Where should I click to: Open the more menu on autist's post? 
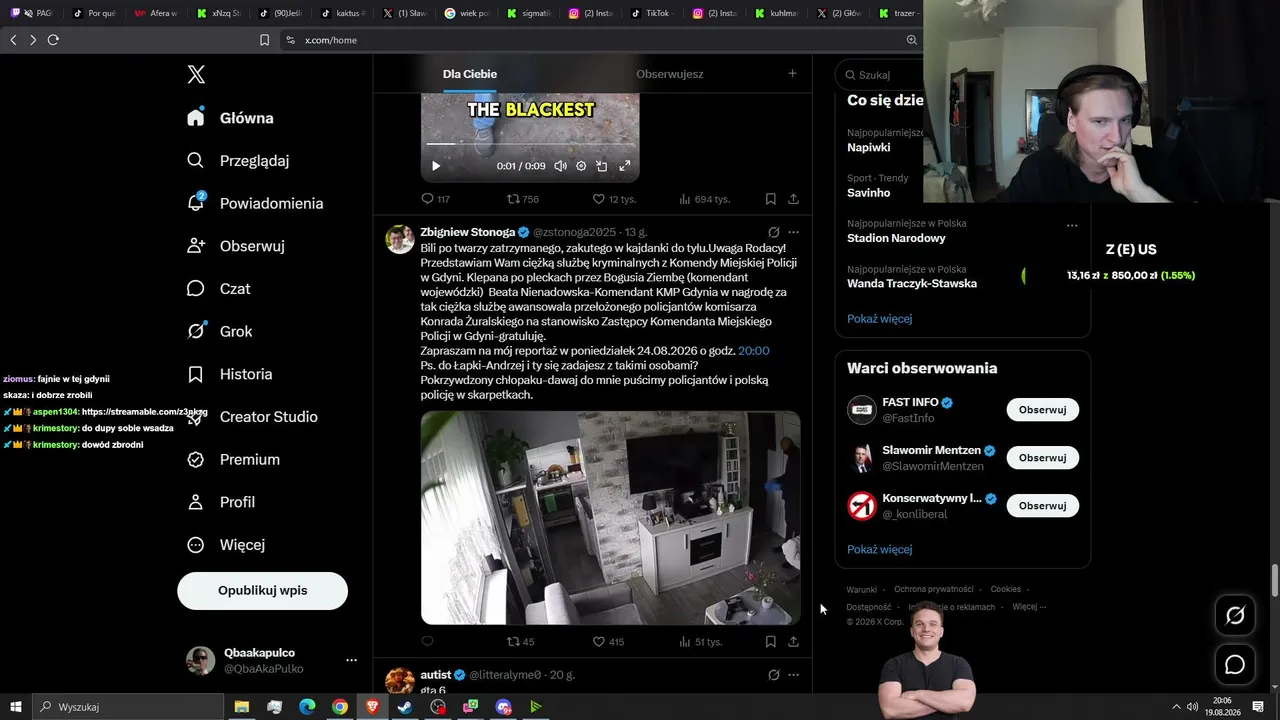[x=793, y=675]
